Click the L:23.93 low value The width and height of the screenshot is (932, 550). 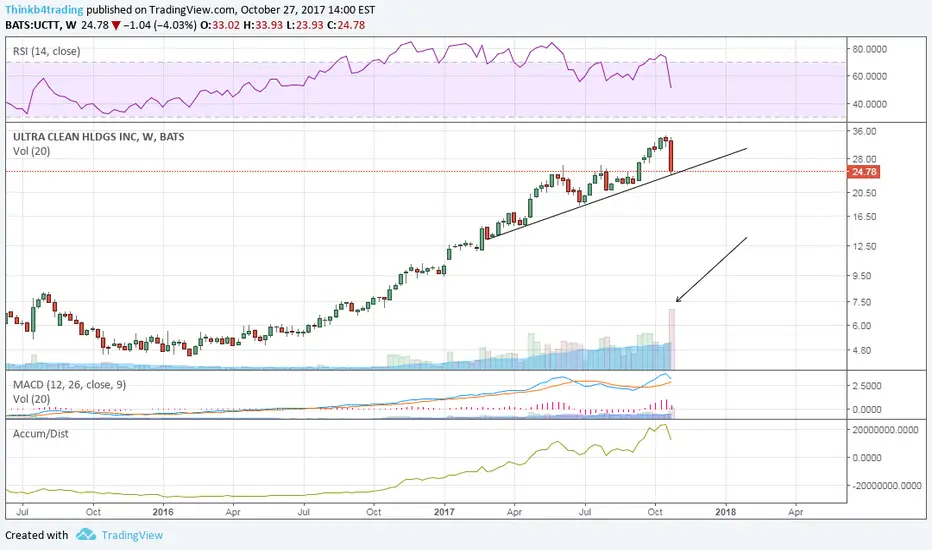(x=304, y=25)
